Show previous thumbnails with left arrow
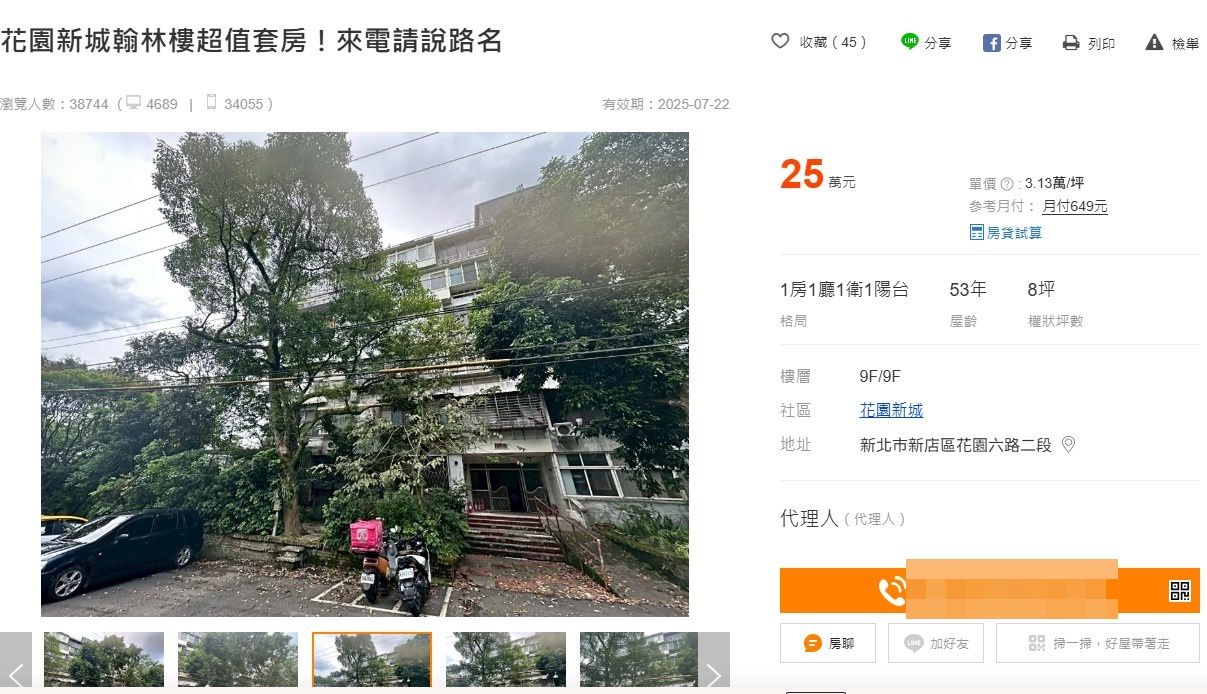The image size is (1207, 694). click(x=16, y=663)
